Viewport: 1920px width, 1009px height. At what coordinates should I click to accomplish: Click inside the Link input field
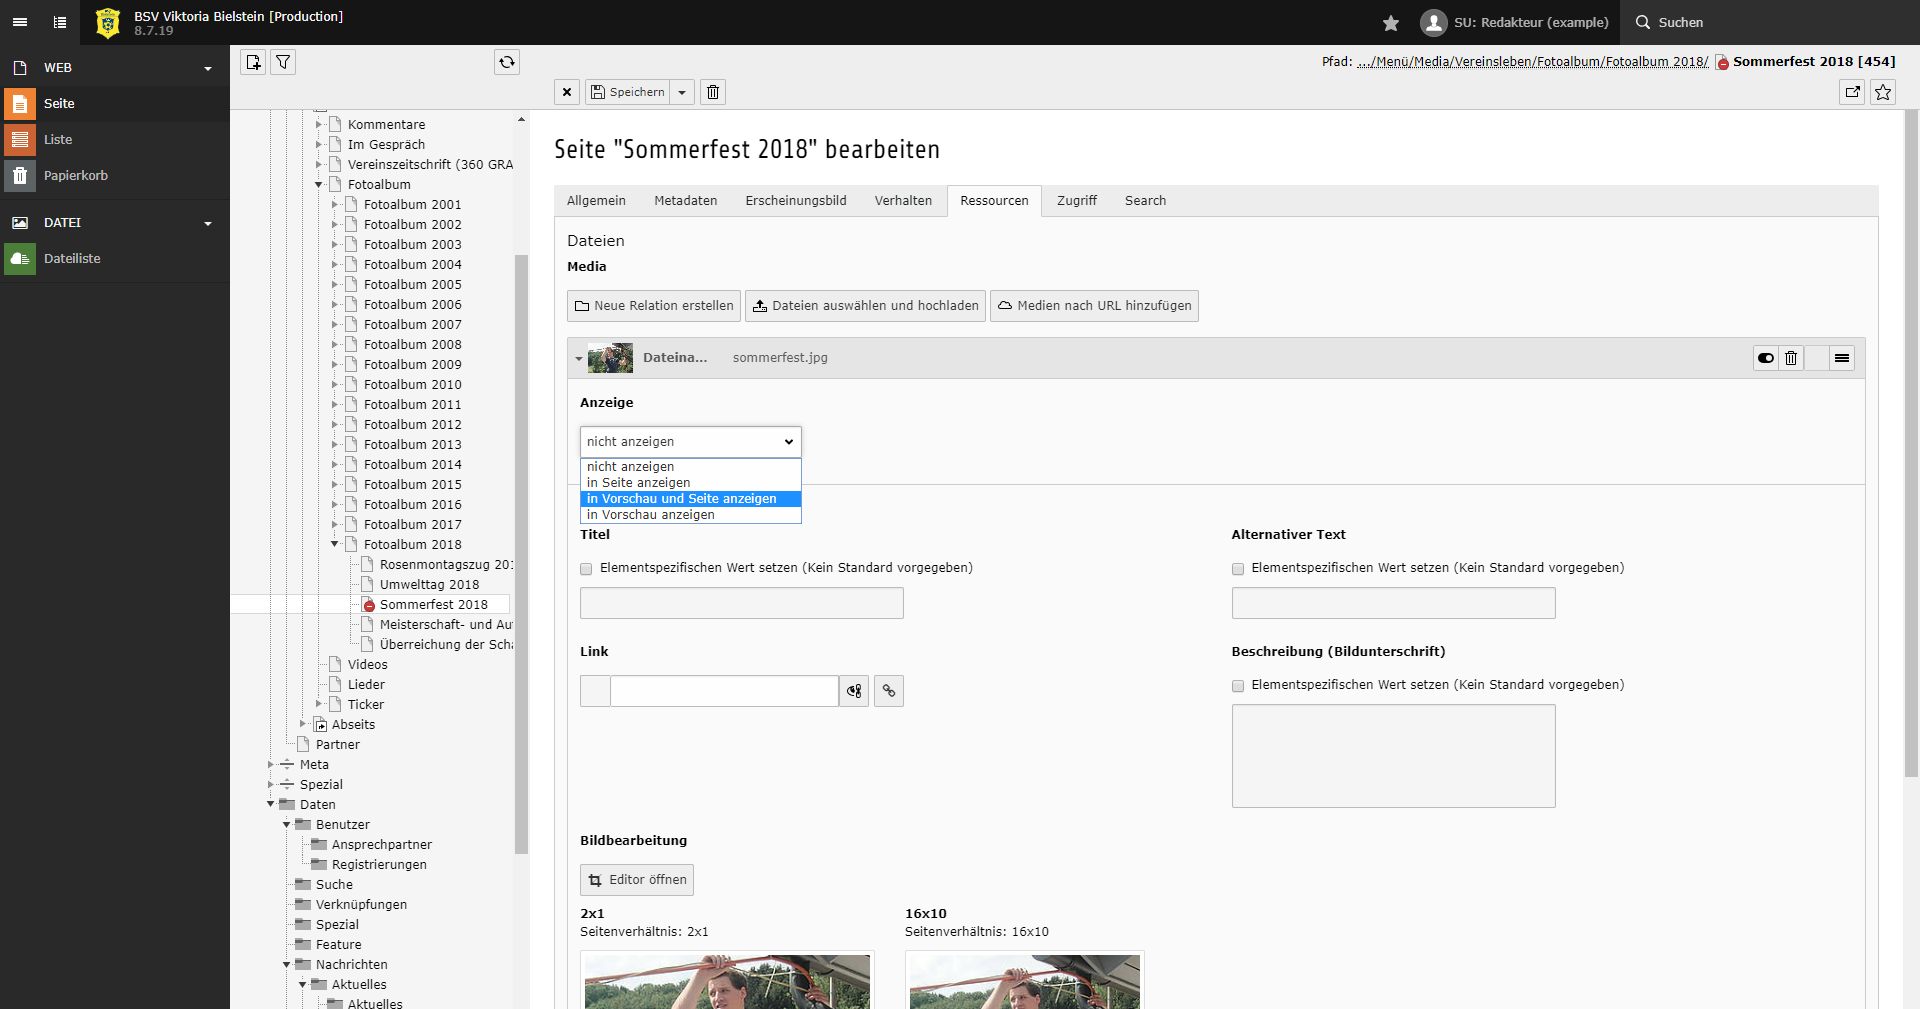(x=724, y=691)
